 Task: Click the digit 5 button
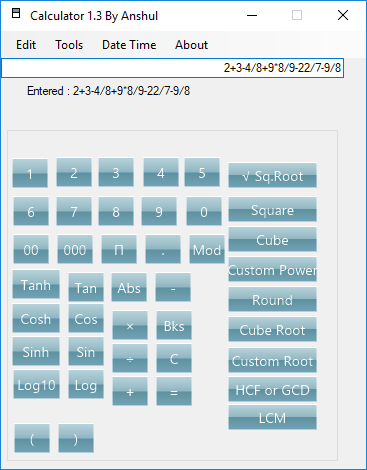click(202, 172)
